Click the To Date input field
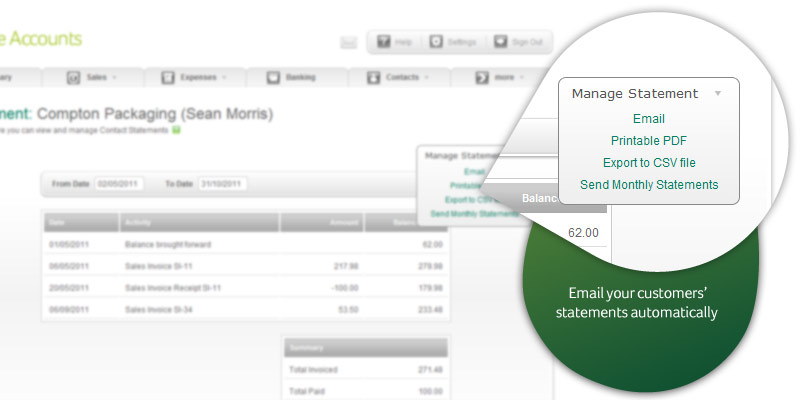This screenshot has height=400, width=800. (222, 184)
